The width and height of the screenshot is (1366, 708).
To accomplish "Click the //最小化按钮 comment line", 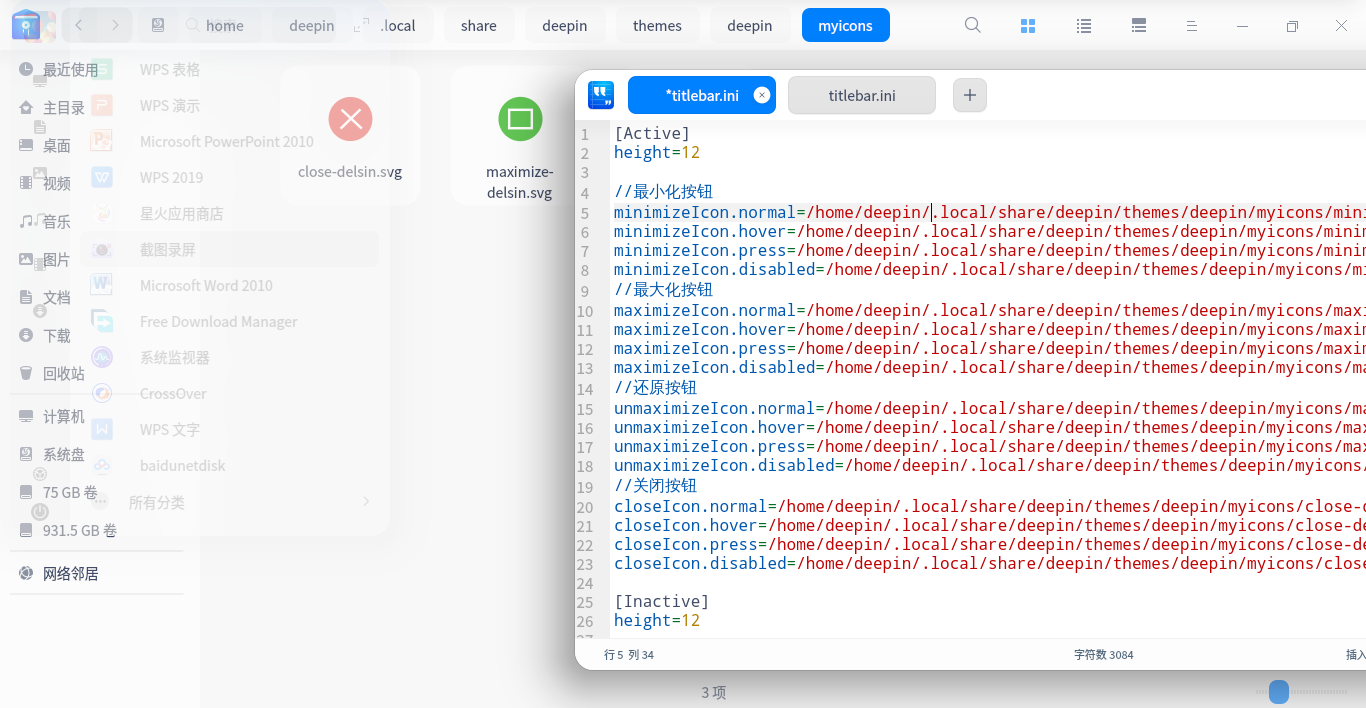I will point(663,192).
